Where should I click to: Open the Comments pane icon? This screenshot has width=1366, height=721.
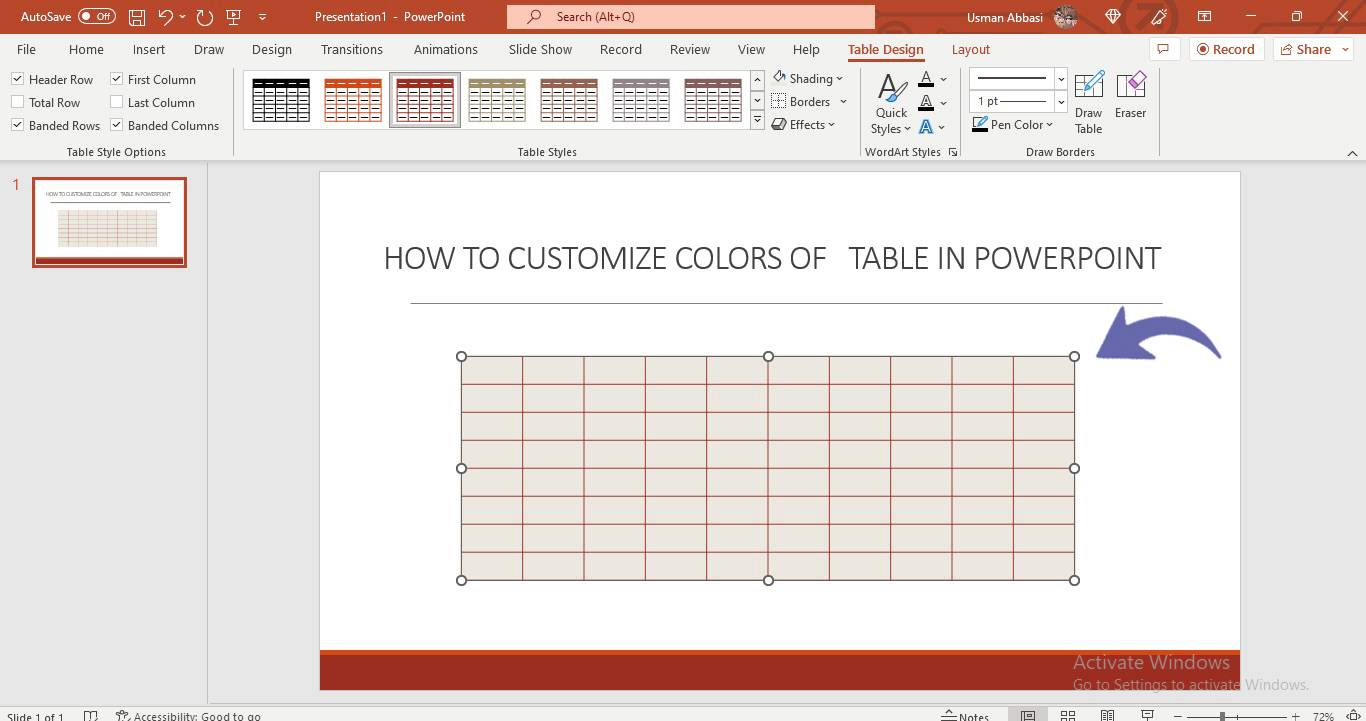(1162, 49)
